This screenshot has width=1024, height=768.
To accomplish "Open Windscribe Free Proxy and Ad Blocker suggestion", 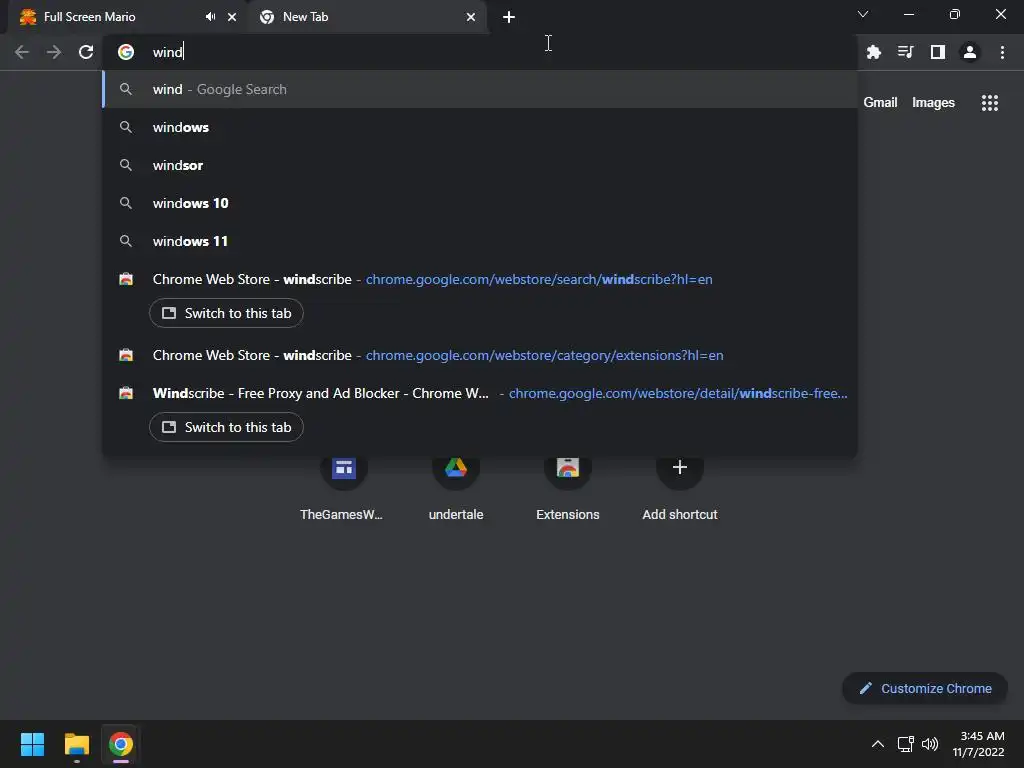I will [480, 393].
